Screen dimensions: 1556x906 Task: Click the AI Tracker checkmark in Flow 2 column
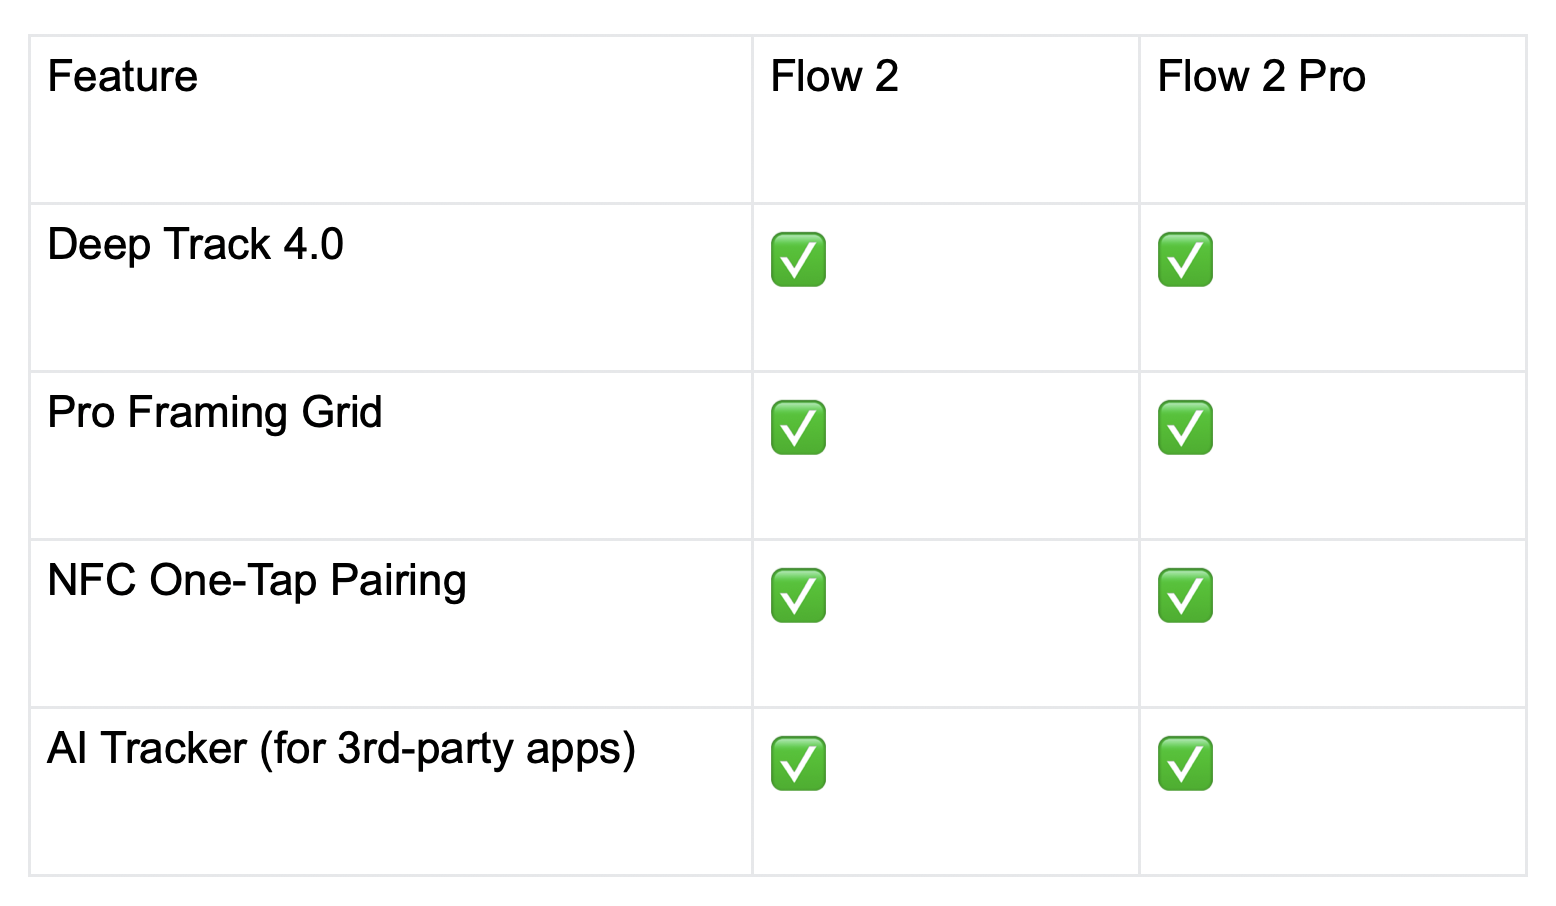[798, 764]
